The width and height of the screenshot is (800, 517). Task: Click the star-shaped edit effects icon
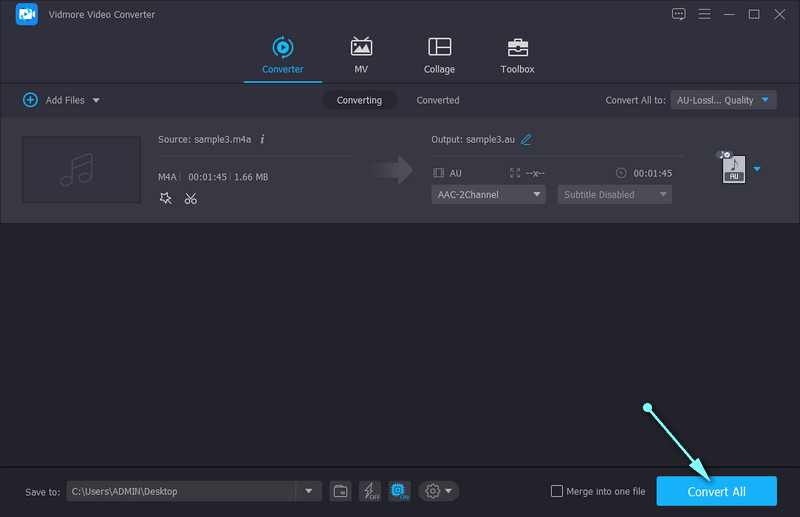(166, 198)
